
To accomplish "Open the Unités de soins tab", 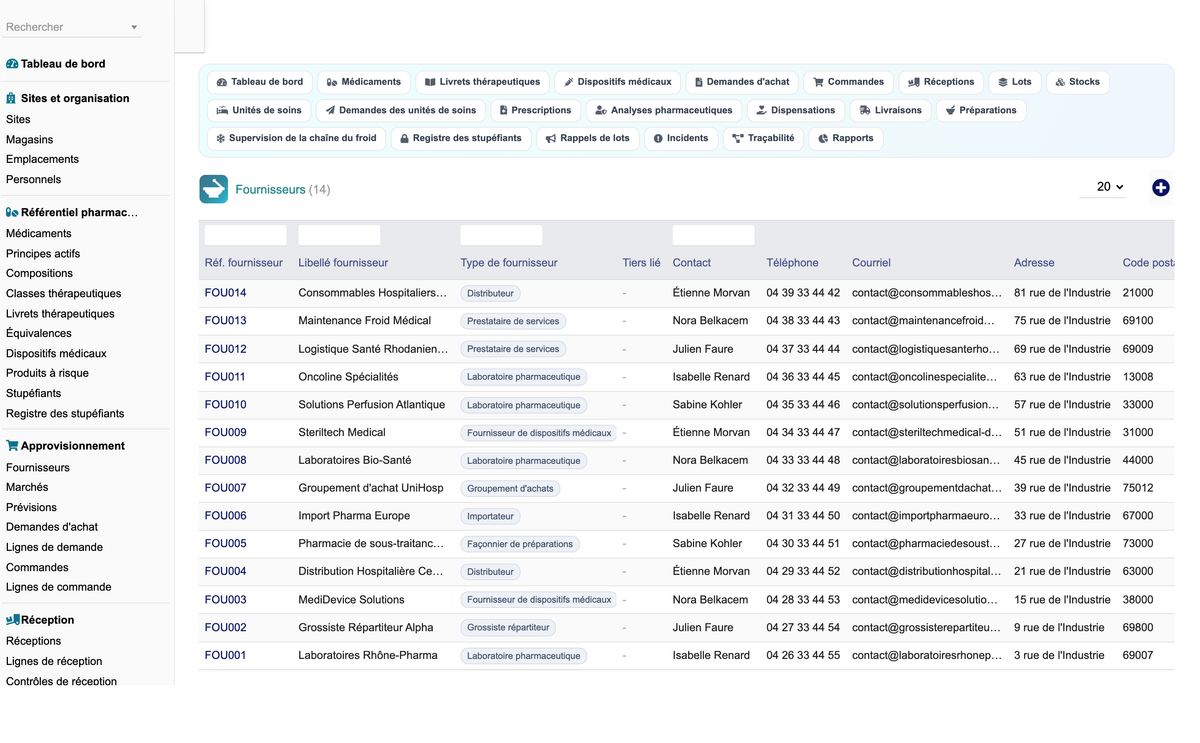I will coord(259,110).
